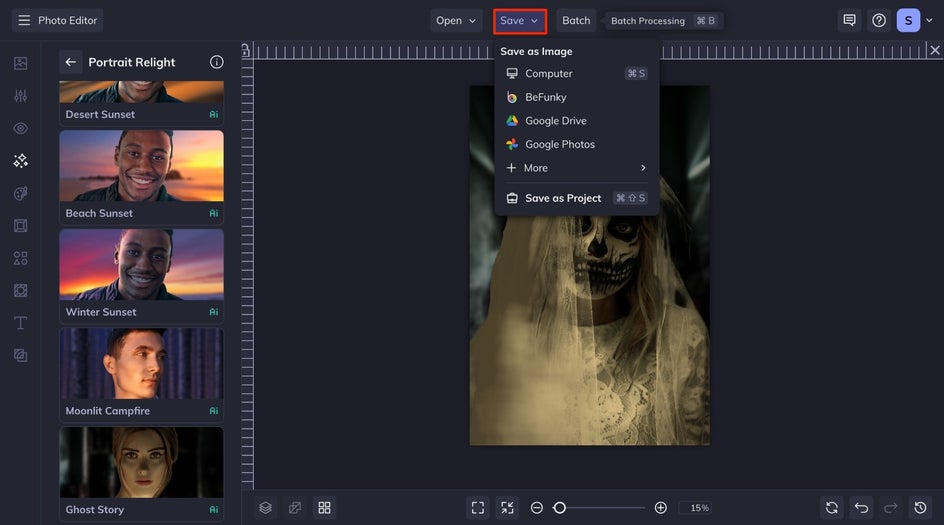The image size is (944, 525).
Task: Open the Graphics shapes sidebar icon
Action: coord(20,258)
